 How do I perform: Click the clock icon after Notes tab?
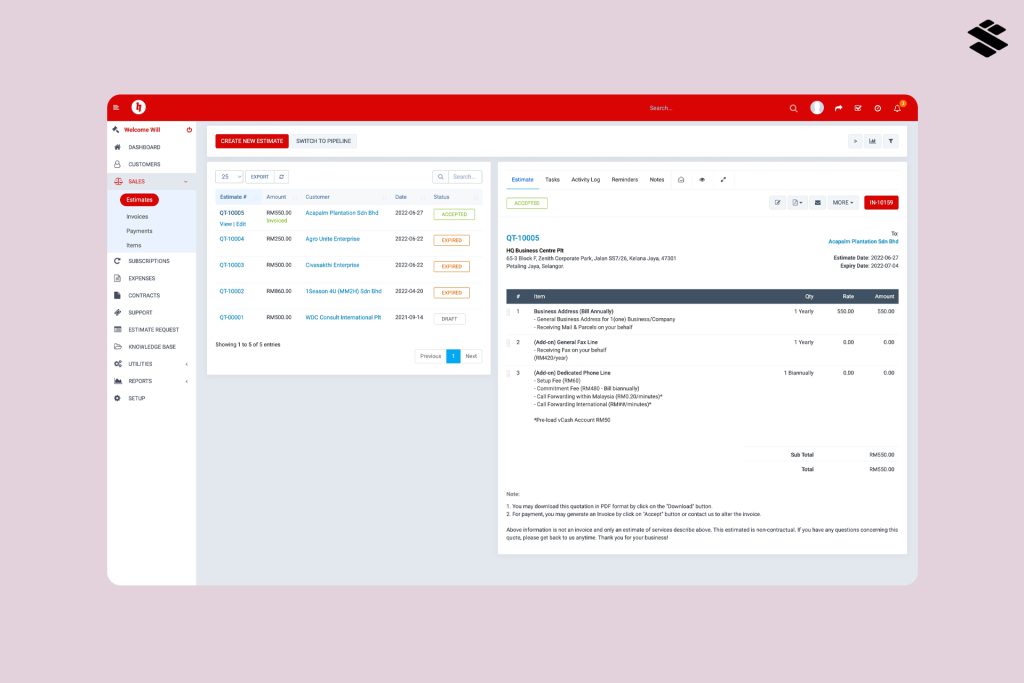681,180
